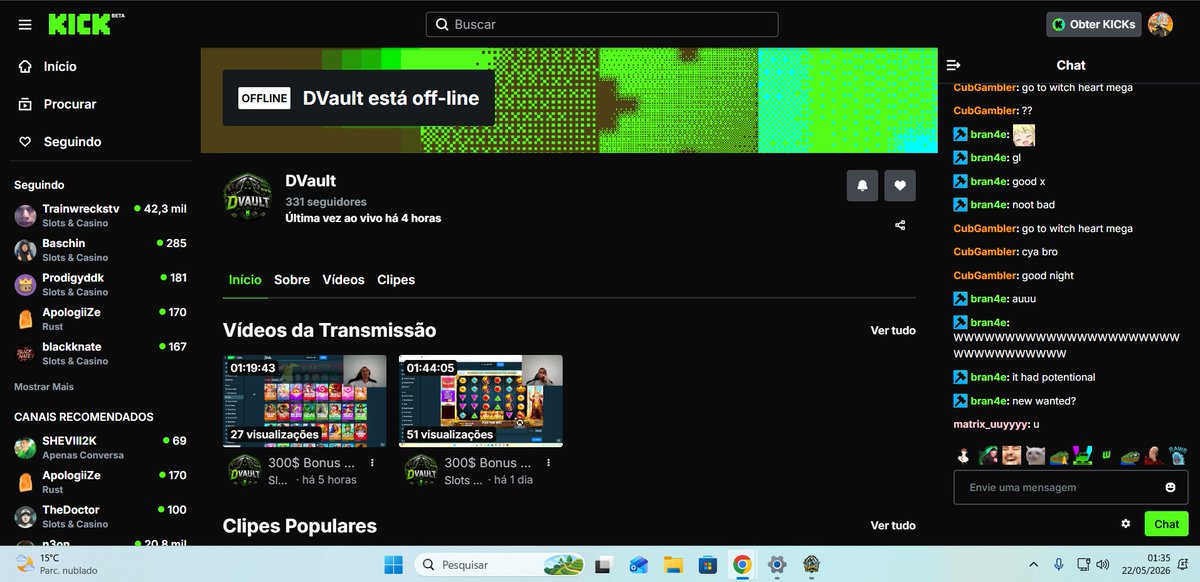1200x582 pixels.
Task: Open the user profile avatar menu
Action: click(x=1160, y=24)
